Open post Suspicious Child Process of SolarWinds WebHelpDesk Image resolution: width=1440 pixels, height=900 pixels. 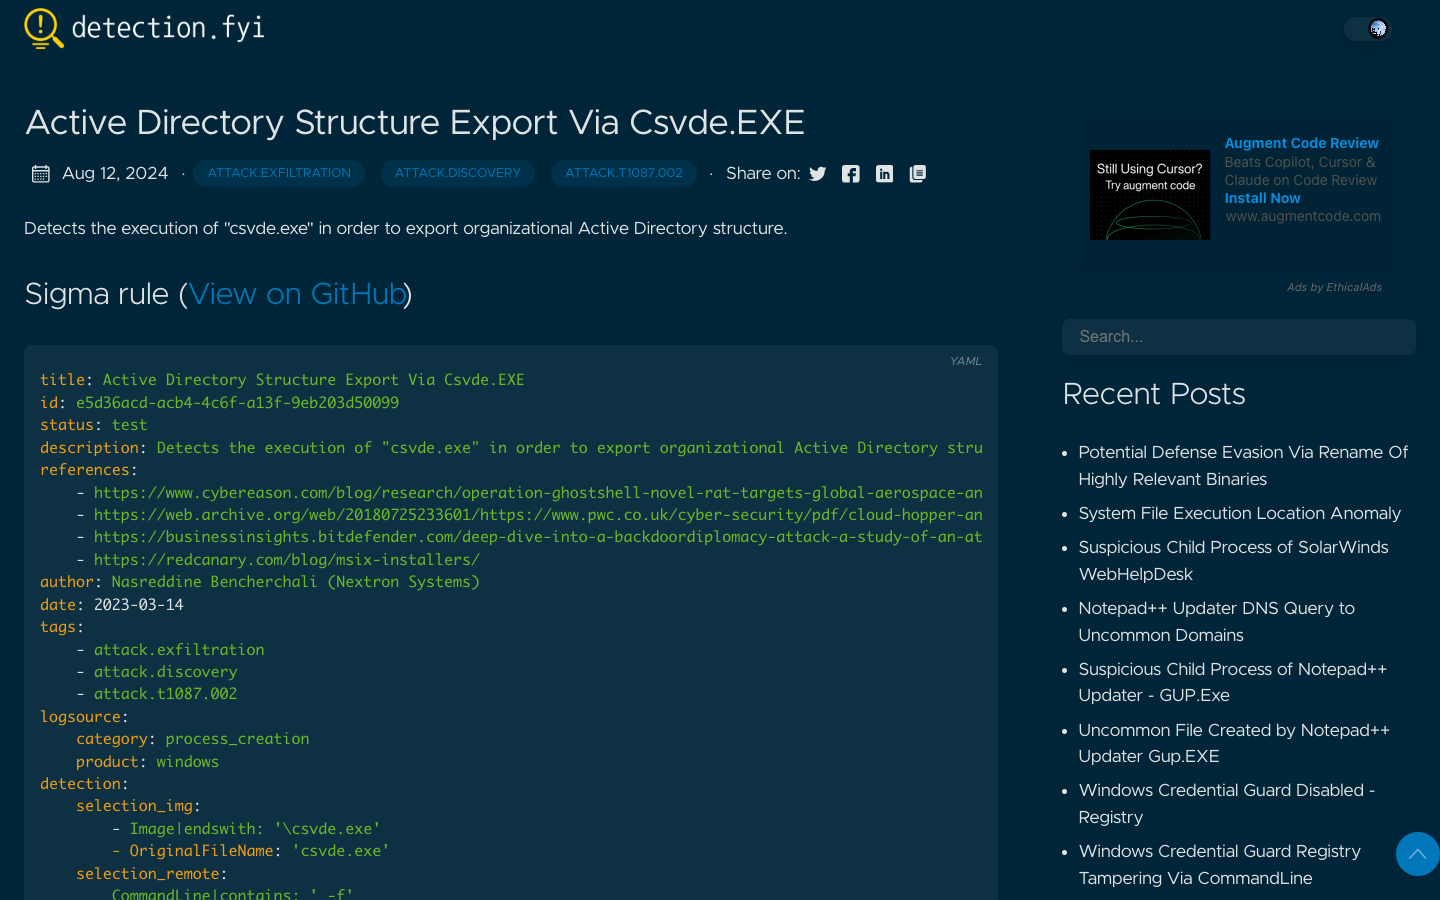(1232, 561)
